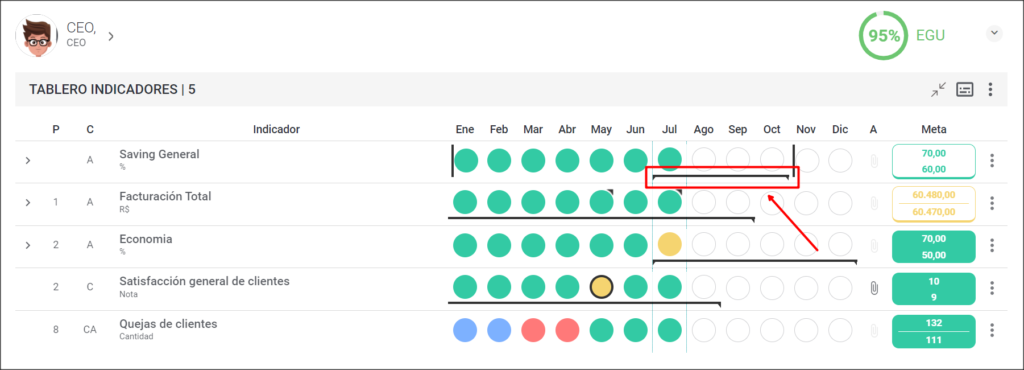Click Economia empty Dic circle

click(x=840, y=245)
